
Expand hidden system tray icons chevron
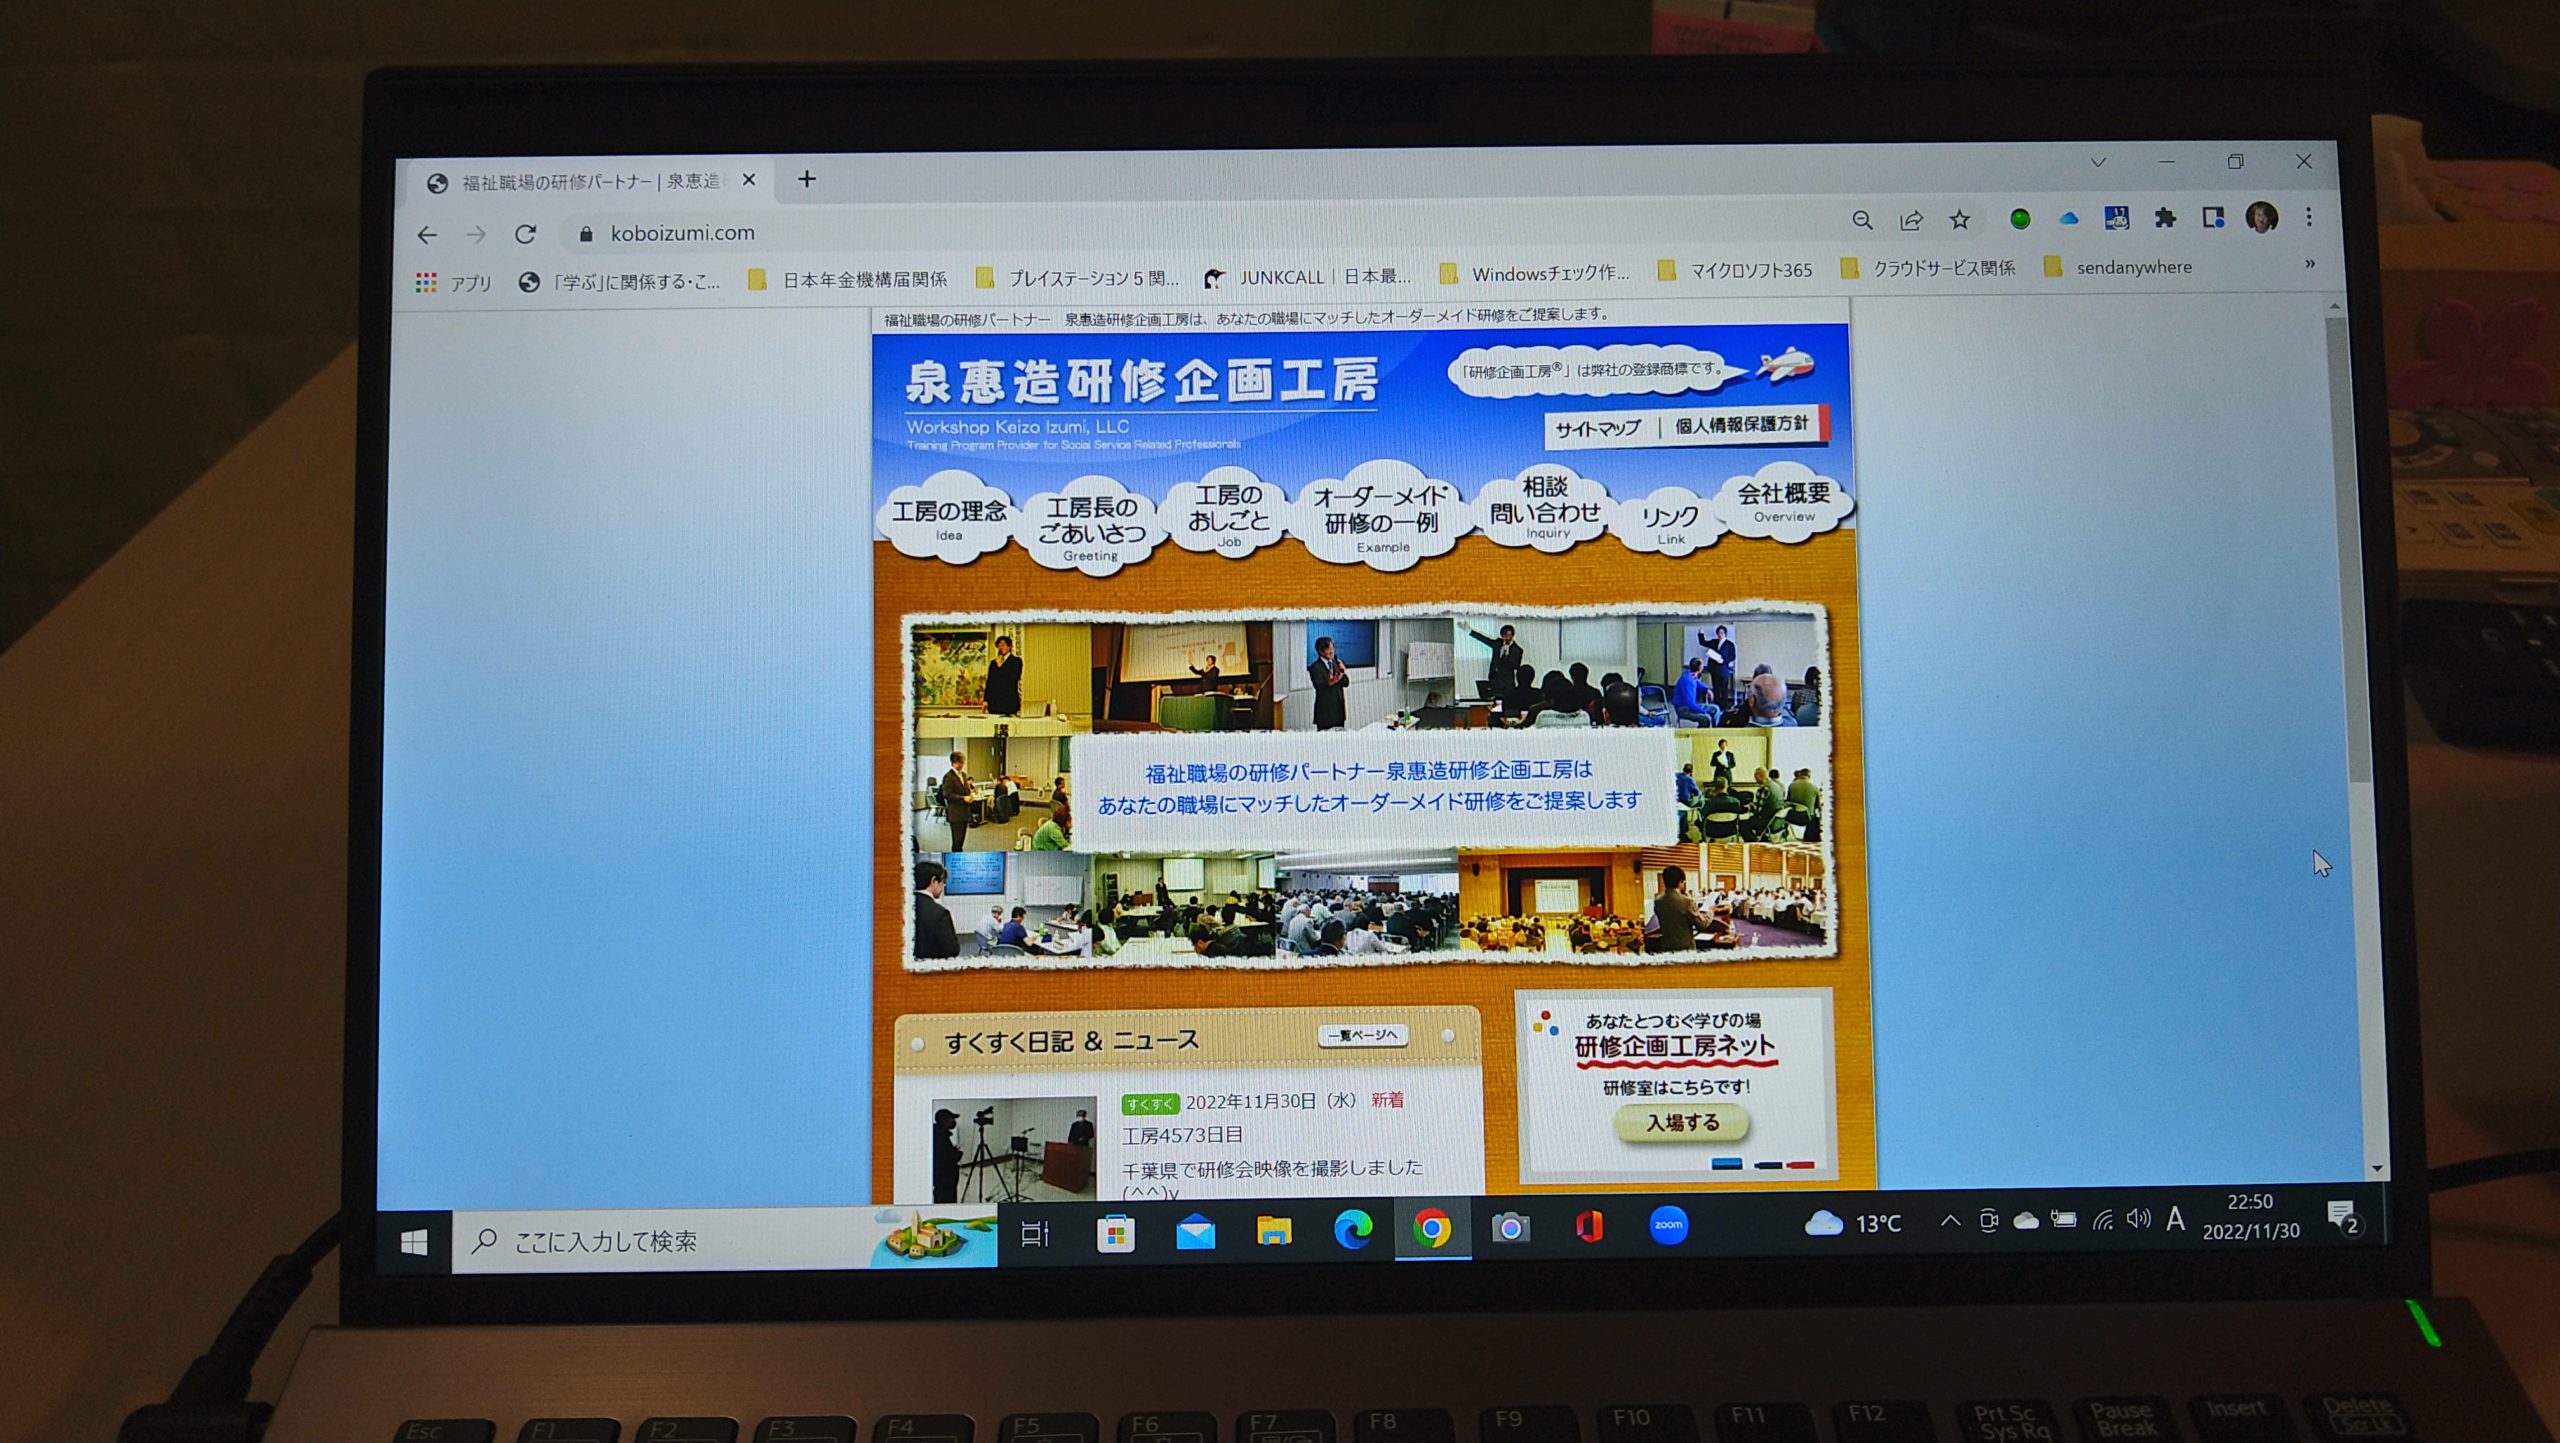[1950, 1220]
